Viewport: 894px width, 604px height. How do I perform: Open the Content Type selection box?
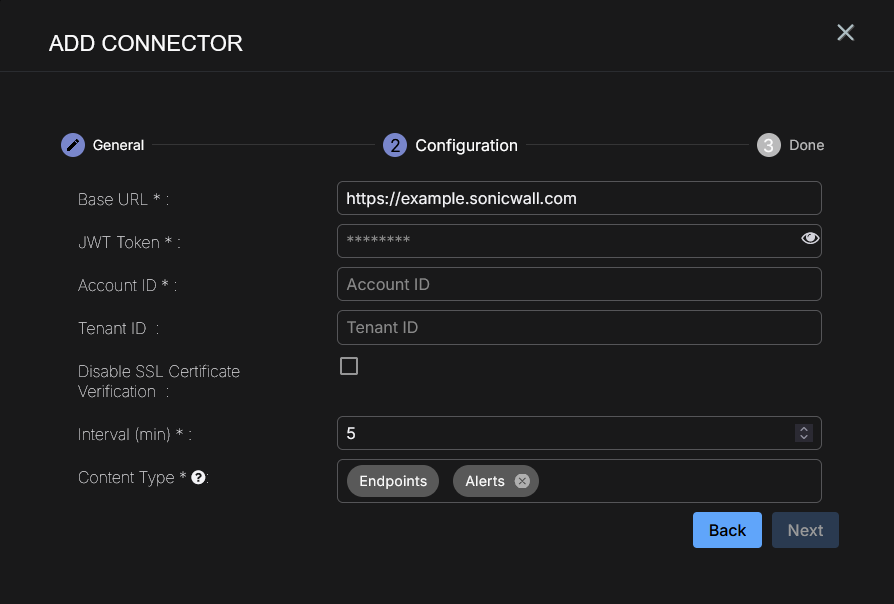pos(680,481)
